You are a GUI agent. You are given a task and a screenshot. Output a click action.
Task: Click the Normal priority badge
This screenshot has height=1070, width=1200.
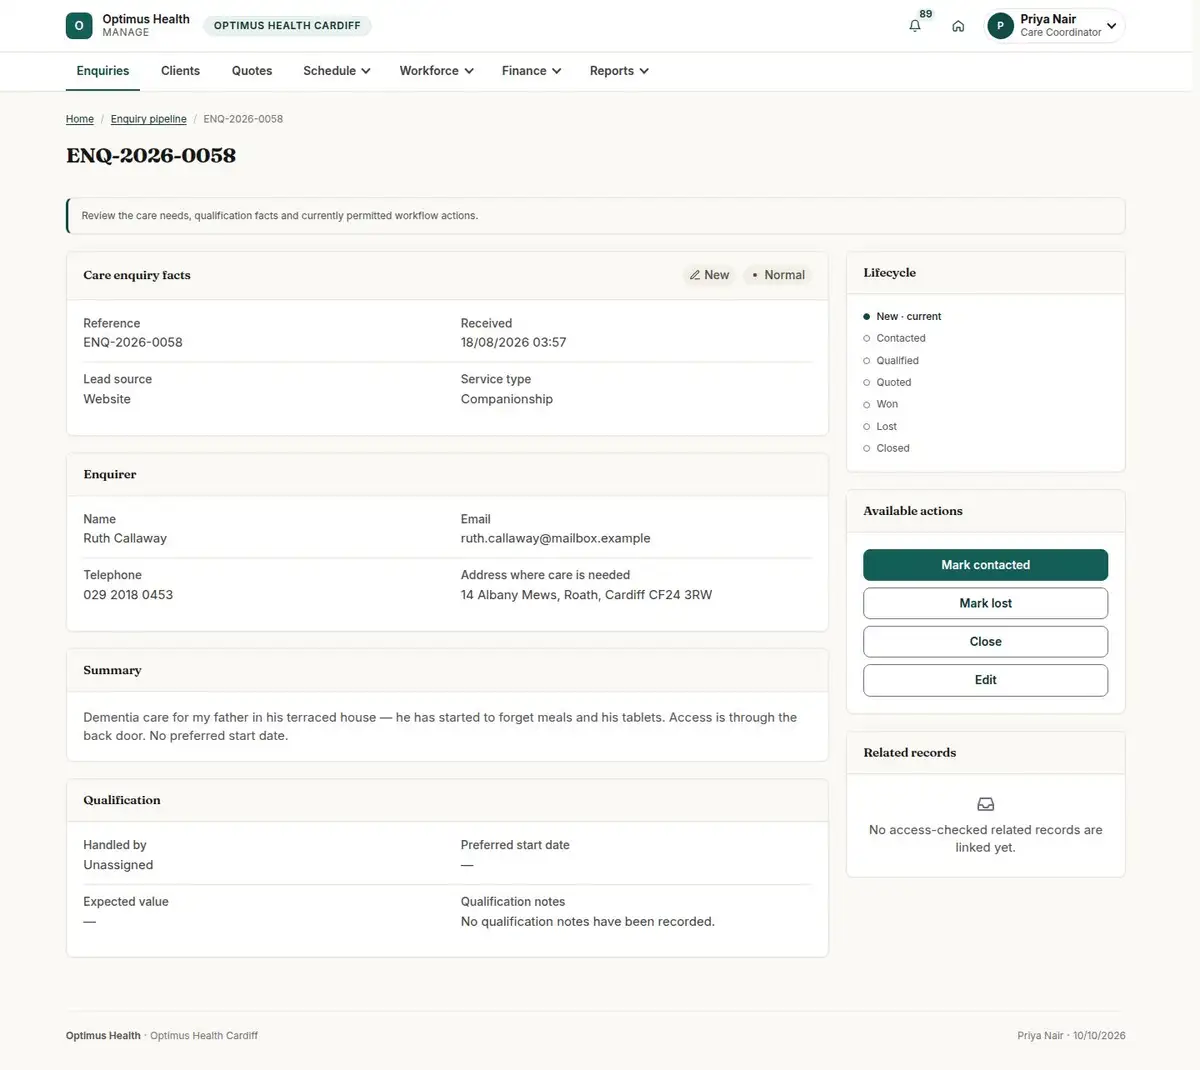[x=778, y=275]
